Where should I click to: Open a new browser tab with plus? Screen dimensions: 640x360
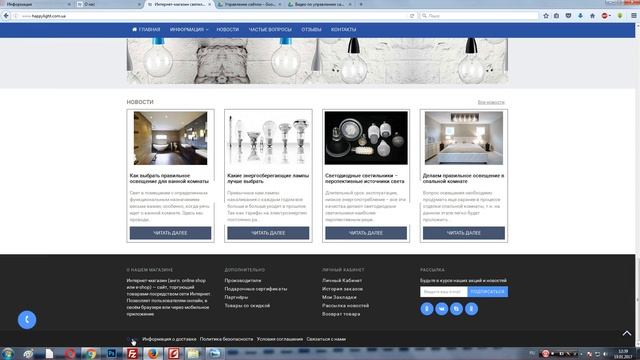pos(361,4)
